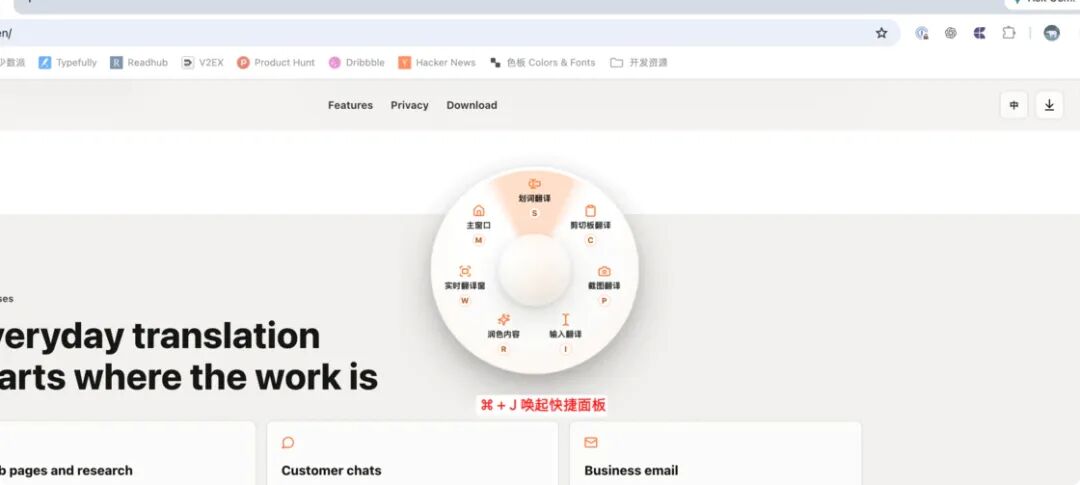Bookmark this page with the star icon

(882, 33)
